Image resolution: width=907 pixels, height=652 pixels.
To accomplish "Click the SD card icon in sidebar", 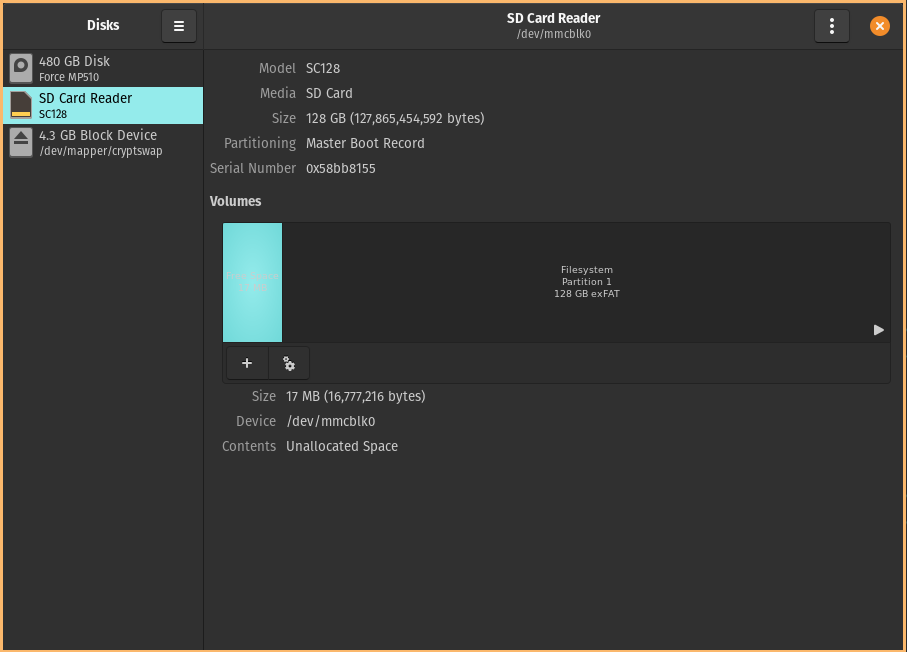I will coord(21,105).
